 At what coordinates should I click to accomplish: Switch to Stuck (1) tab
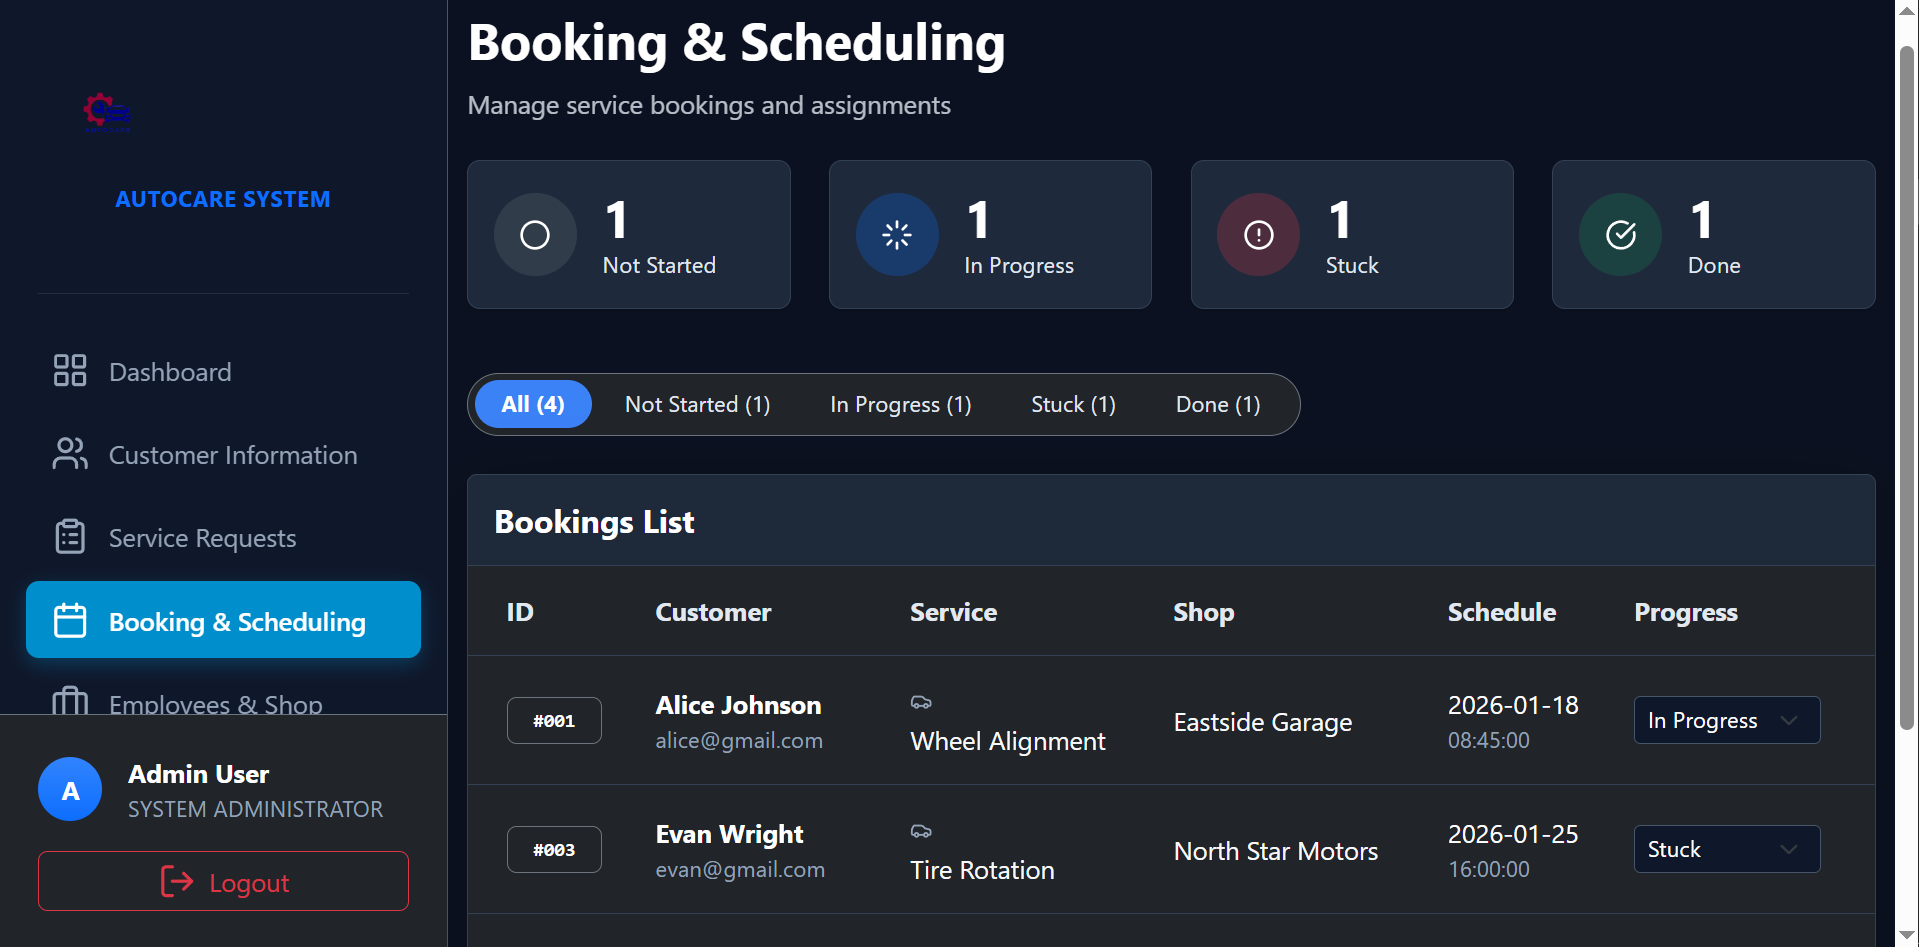pos(1073,404)
